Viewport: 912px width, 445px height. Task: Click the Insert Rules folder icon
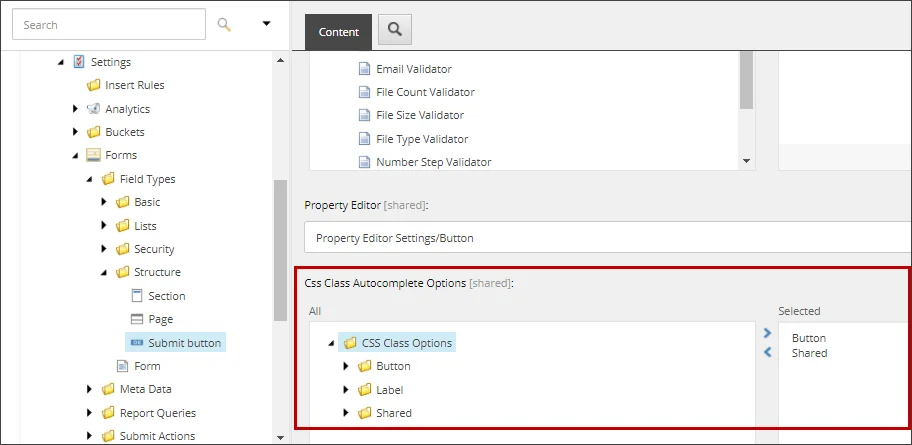(x=93, y=86)
